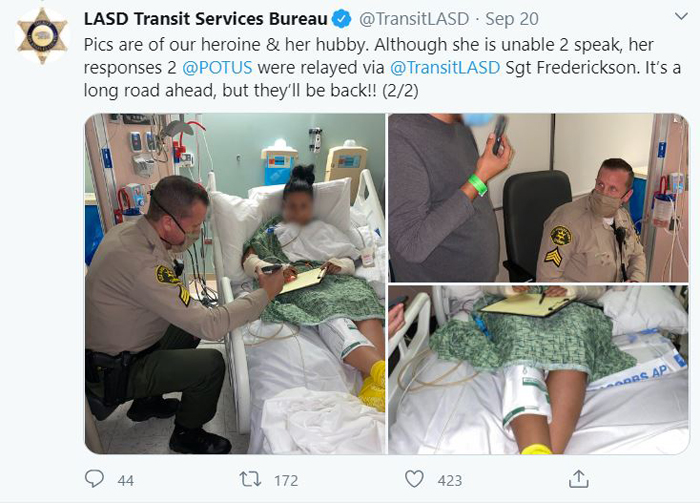Click the 423 likes count
700x503 pixels.
pyautogui.click(x=450, y=480)
